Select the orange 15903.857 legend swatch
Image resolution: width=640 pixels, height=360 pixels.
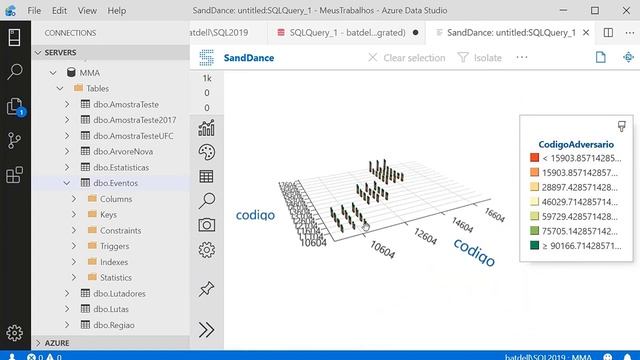point(534,172)
